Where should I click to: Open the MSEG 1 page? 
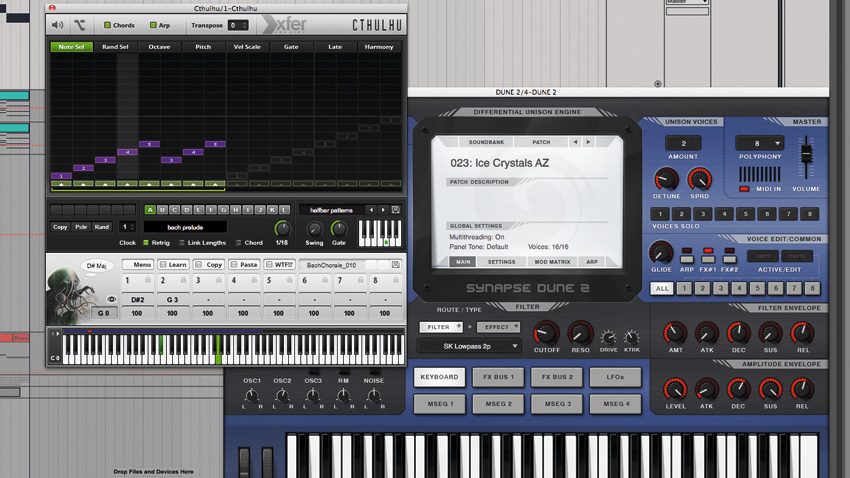coord(440,404)
